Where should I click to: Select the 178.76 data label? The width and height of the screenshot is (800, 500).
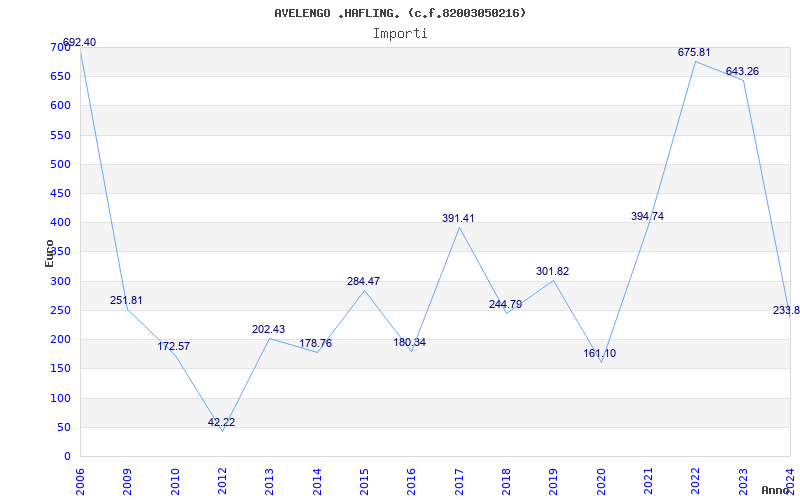tap(315, 343)
